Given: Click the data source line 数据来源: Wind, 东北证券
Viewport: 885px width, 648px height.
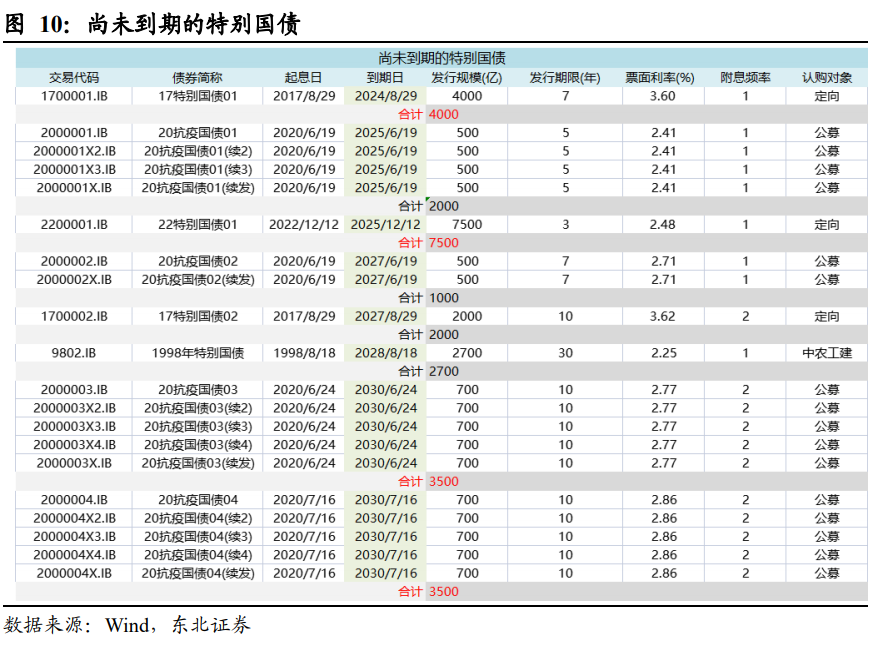Looking at the screenshot, I should point(127,625).
